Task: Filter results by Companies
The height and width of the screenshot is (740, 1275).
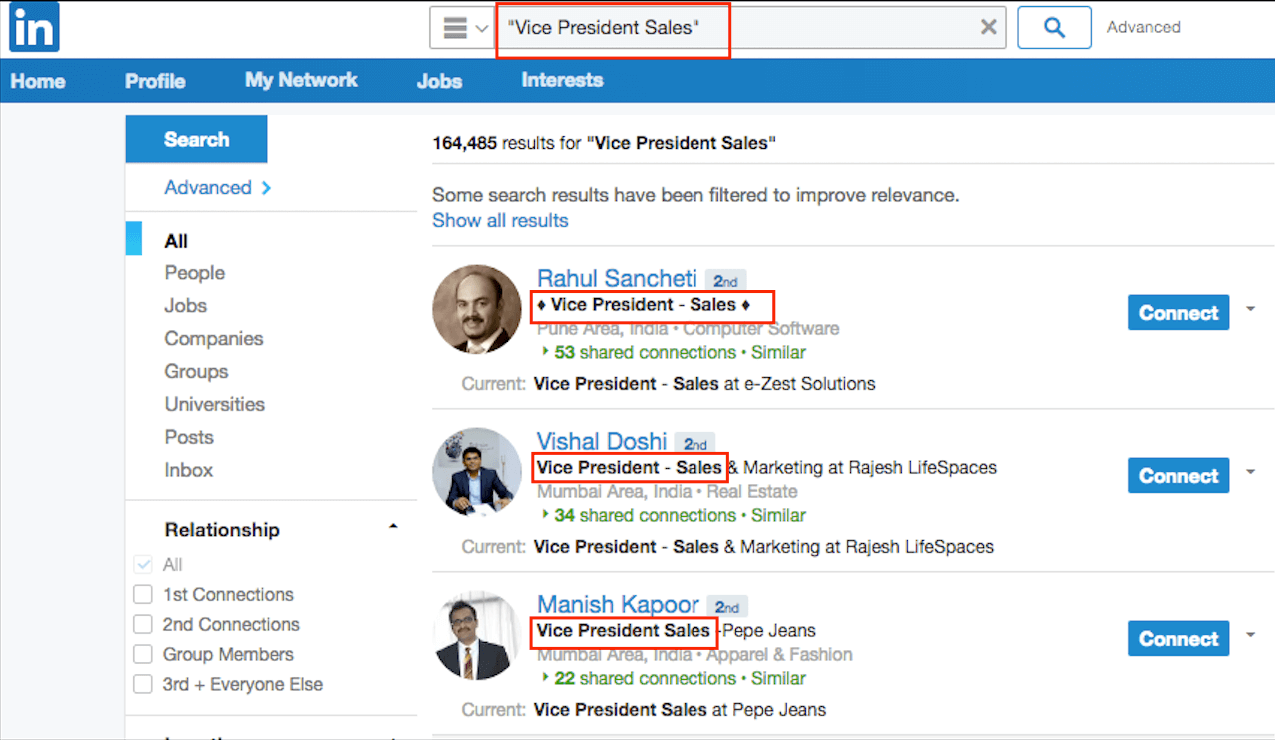Action: [x=214, y=338]
